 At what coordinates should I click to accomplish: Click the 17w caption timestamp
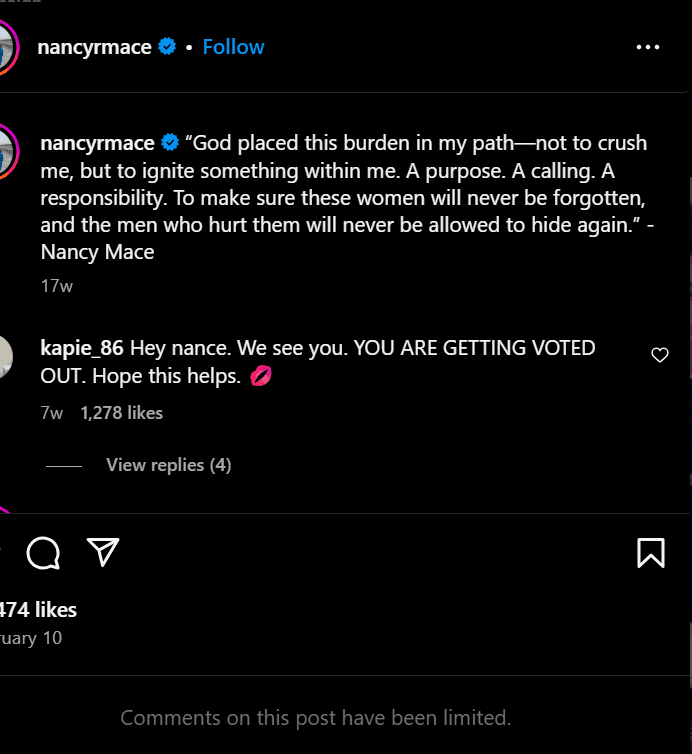[x=57, y=286]
